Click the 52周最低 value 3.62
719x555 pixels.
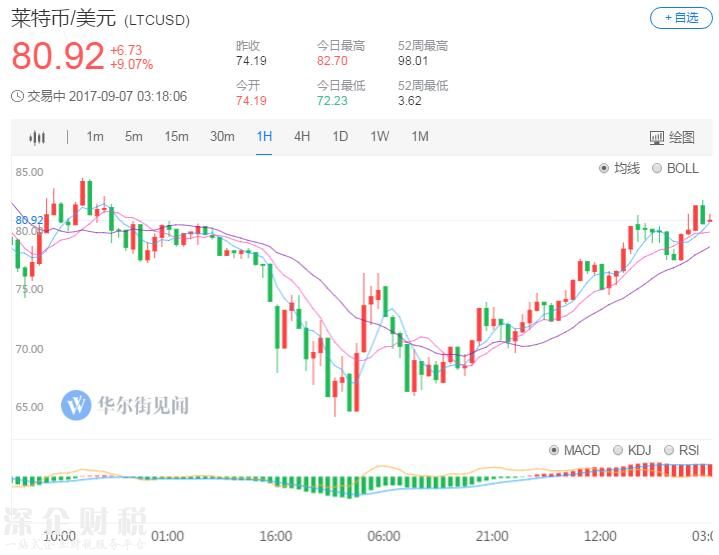[x=409, y=100]
